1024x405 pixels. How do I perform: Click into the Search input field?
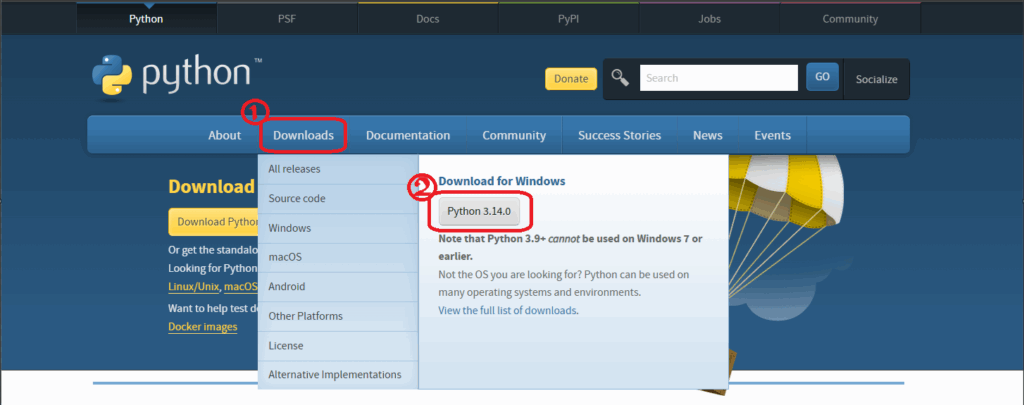tap(718, 78)
